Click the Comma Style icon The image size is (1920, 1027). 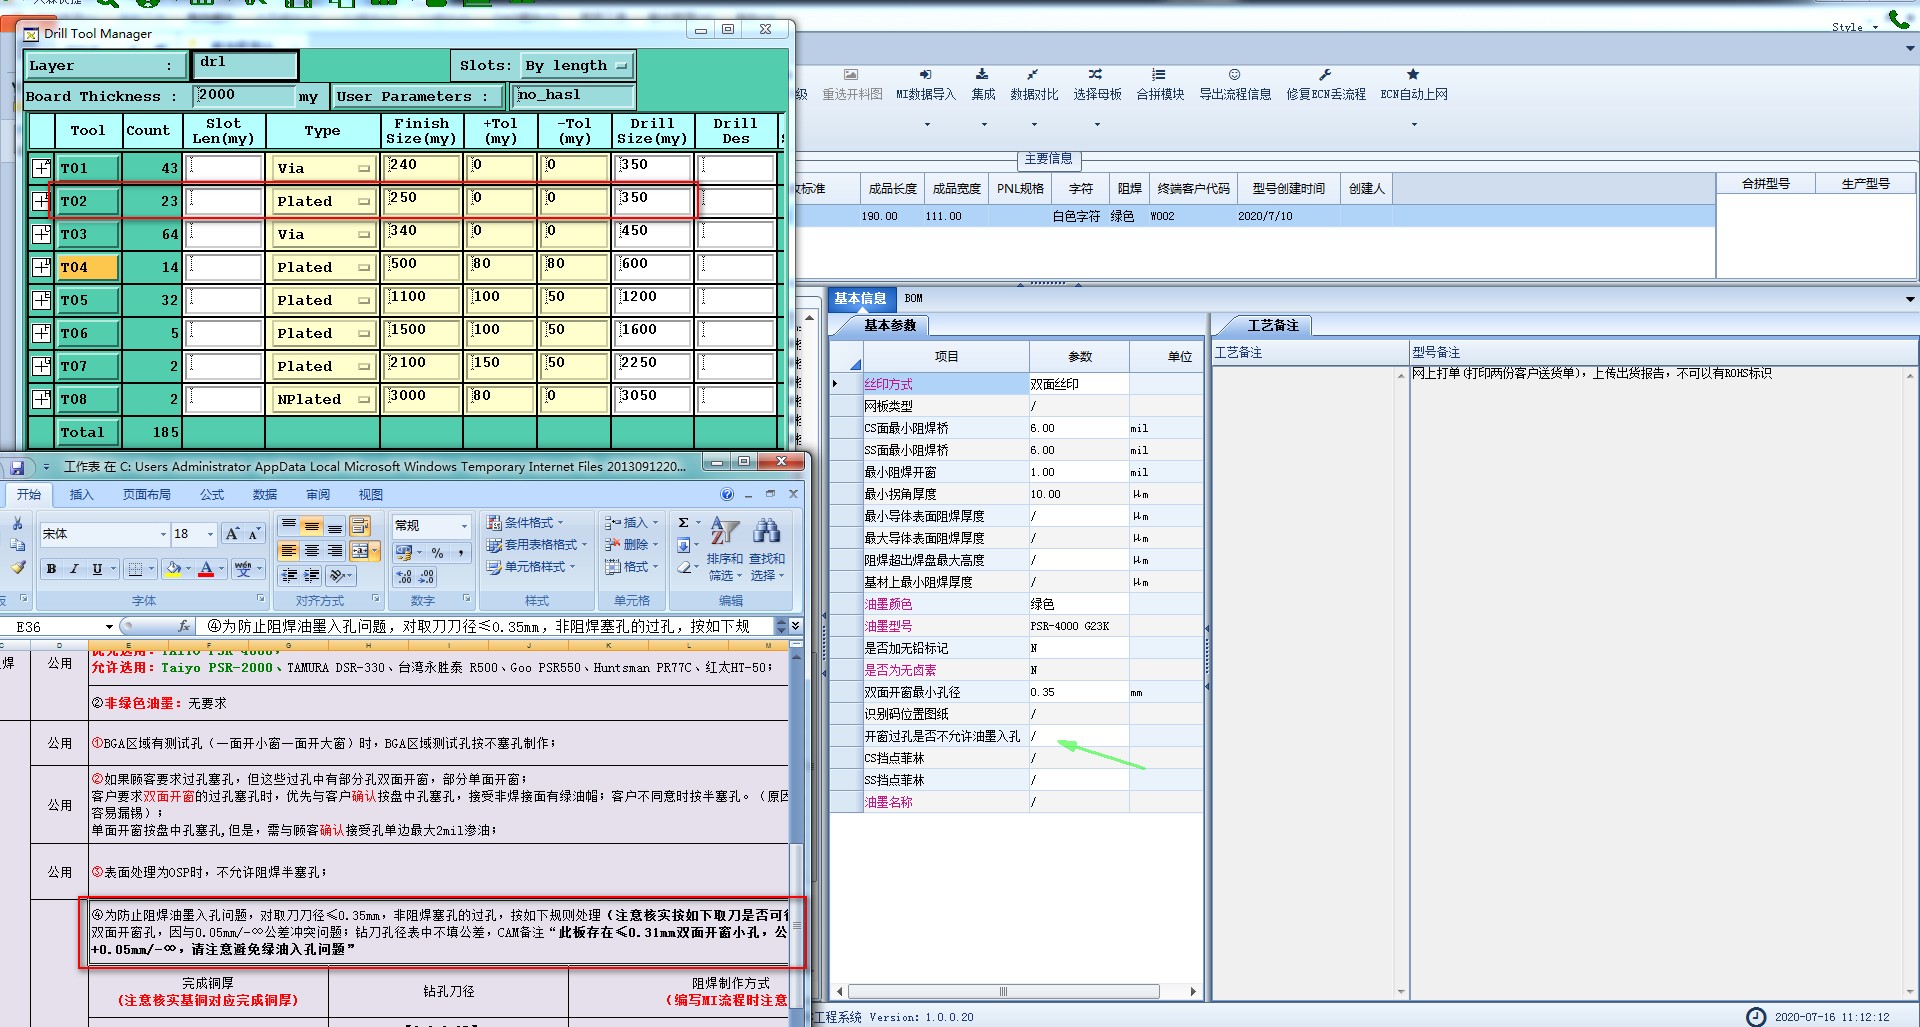[460, 552]
